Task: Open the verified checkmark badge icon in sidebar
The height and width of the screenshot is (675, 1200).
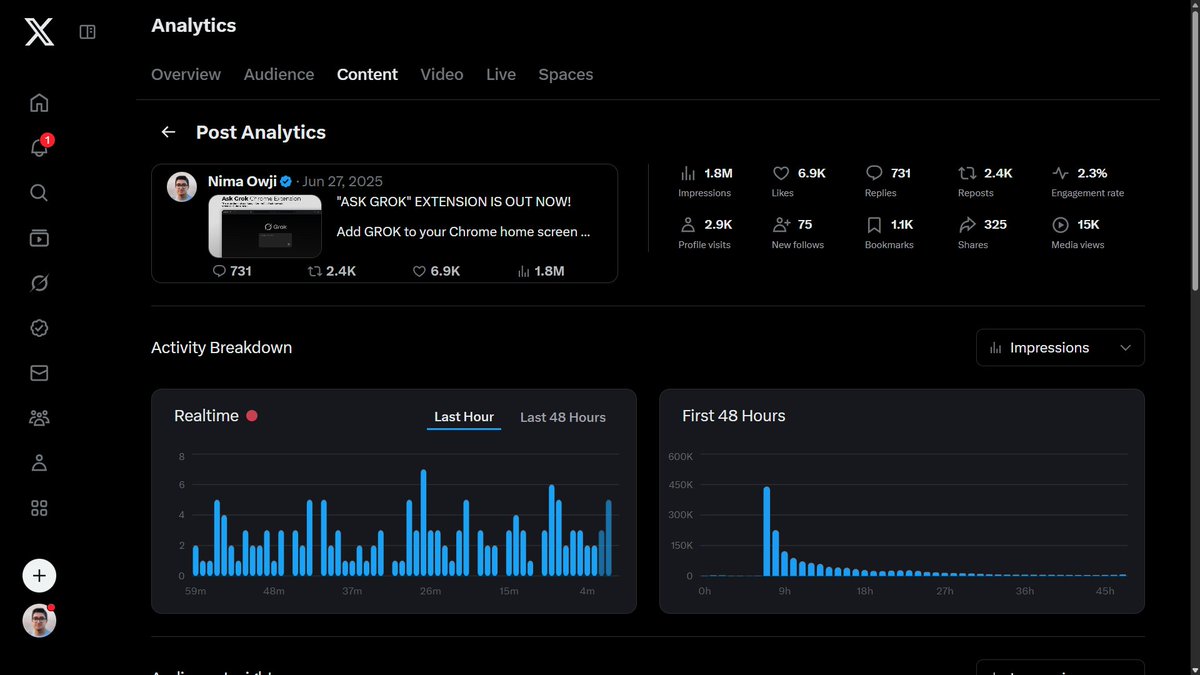Action: pyautogui.click(x=39, y=328)
